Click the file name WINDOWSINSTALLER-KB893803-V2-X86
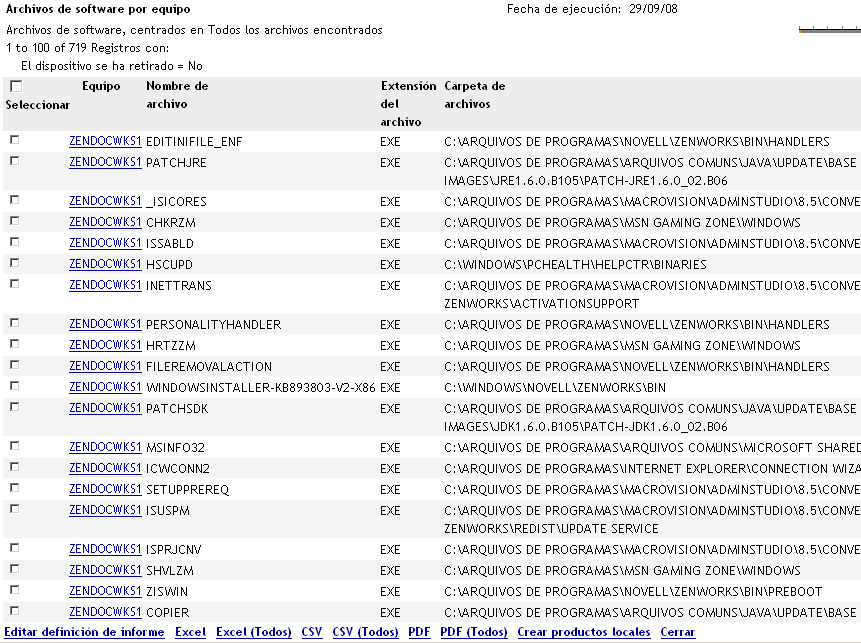 [x=260, y=388]
